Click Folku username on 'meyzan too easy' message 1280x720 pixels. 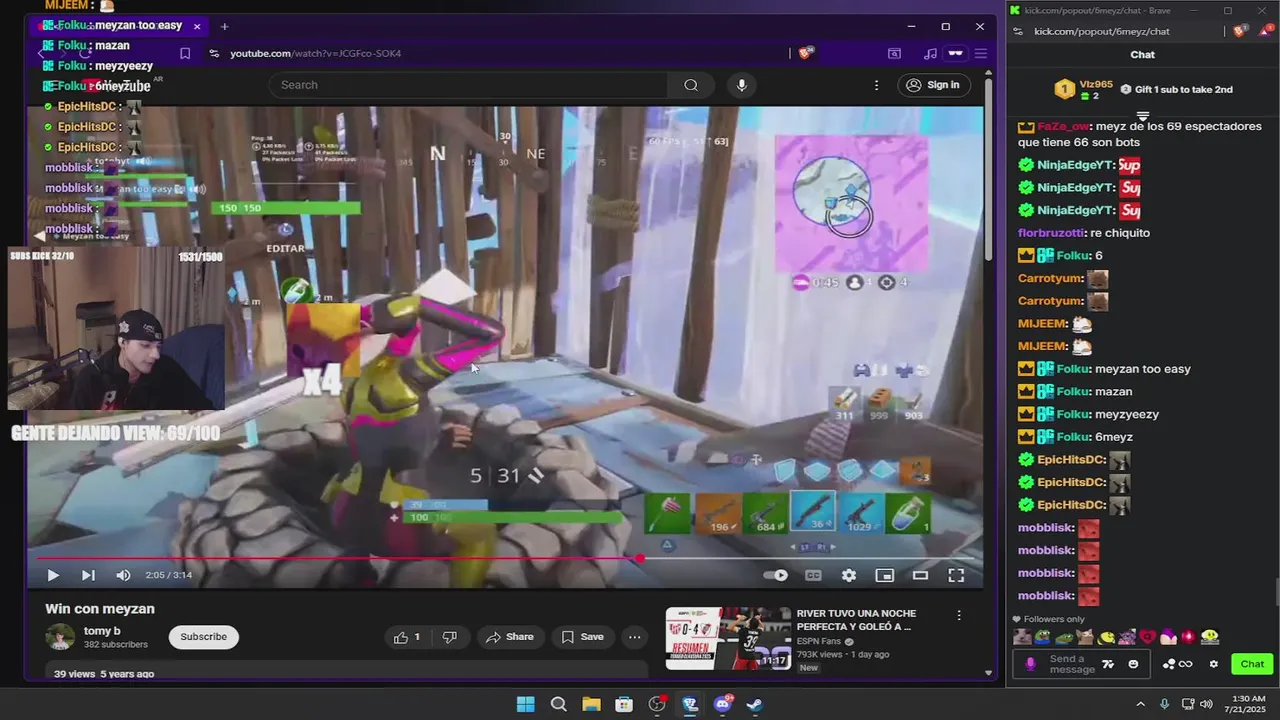click(x=1072, y=369)
